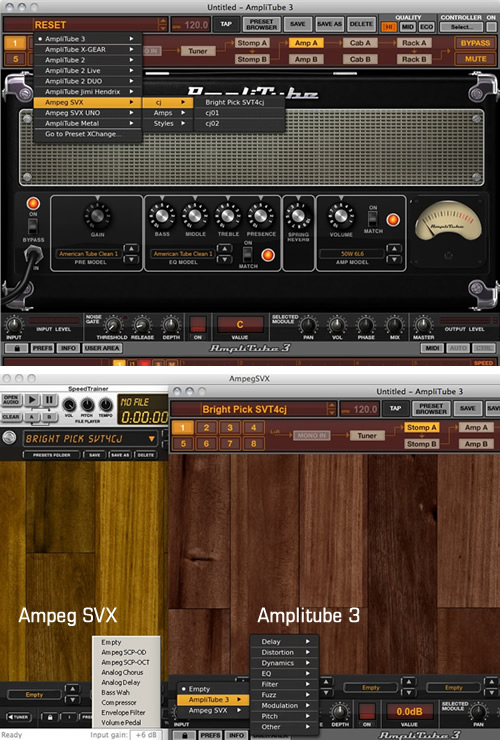
Task: Click the red LED next to EQ MATCH
Action: [268, 255]
